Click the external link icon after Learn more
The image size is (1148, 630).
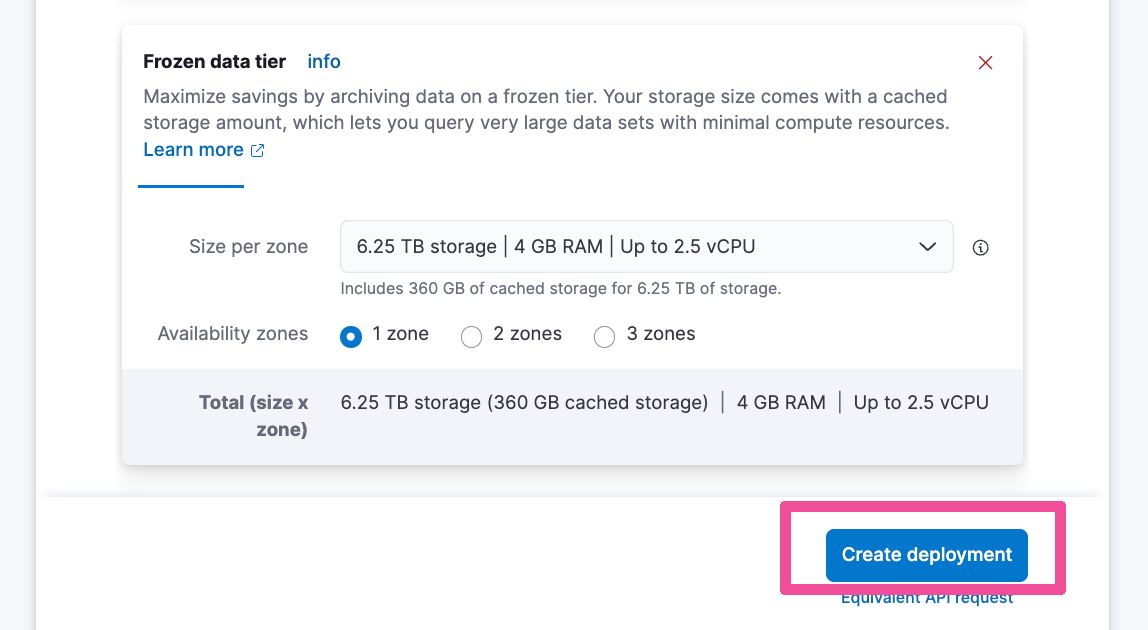258,150
